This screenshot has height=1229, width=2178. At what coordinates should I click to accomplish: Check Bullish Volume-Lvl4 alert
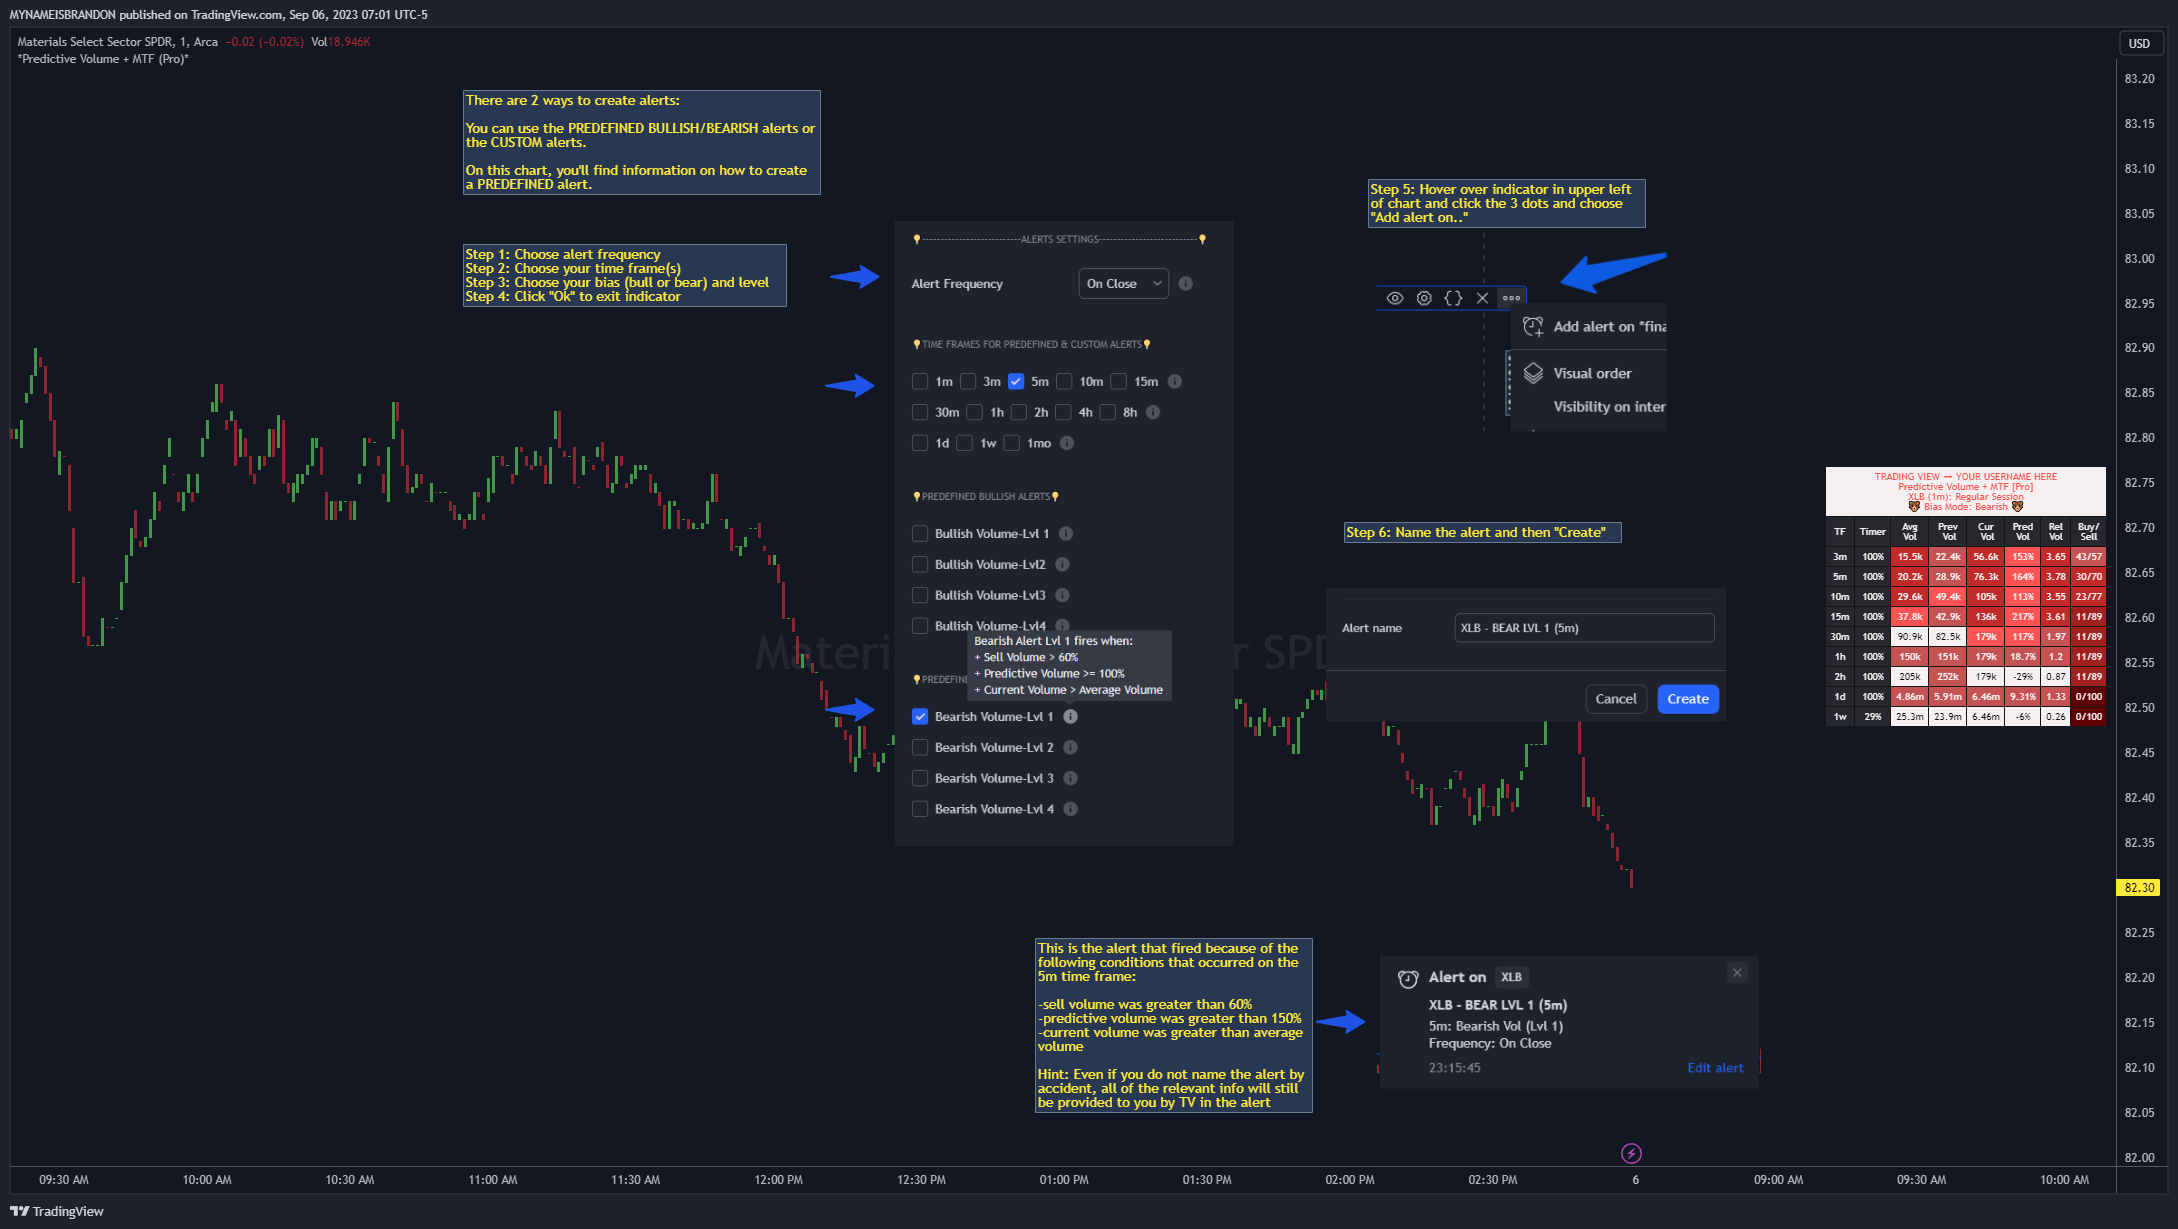920,626
